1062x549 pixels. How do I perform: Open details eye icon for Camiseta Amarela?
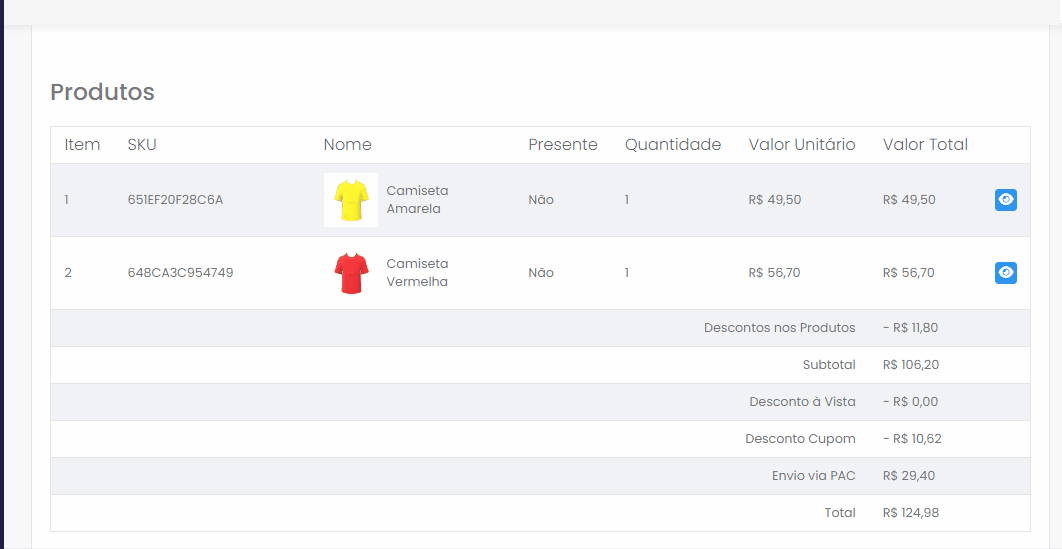click(x=1006, y=200)
